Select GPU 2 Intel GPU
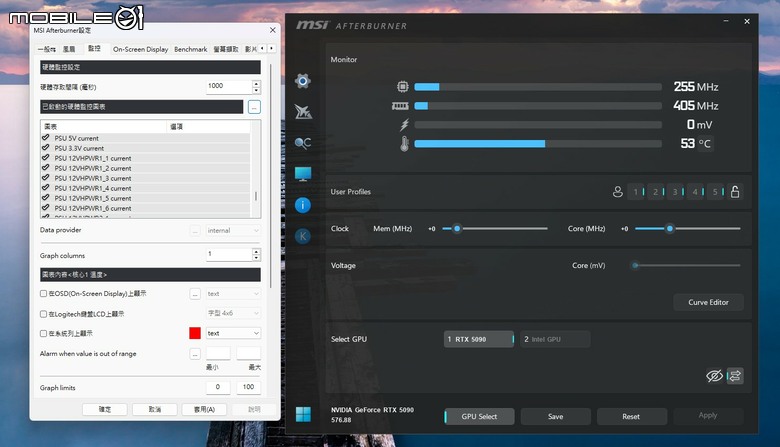 click(x=555, y=339)
